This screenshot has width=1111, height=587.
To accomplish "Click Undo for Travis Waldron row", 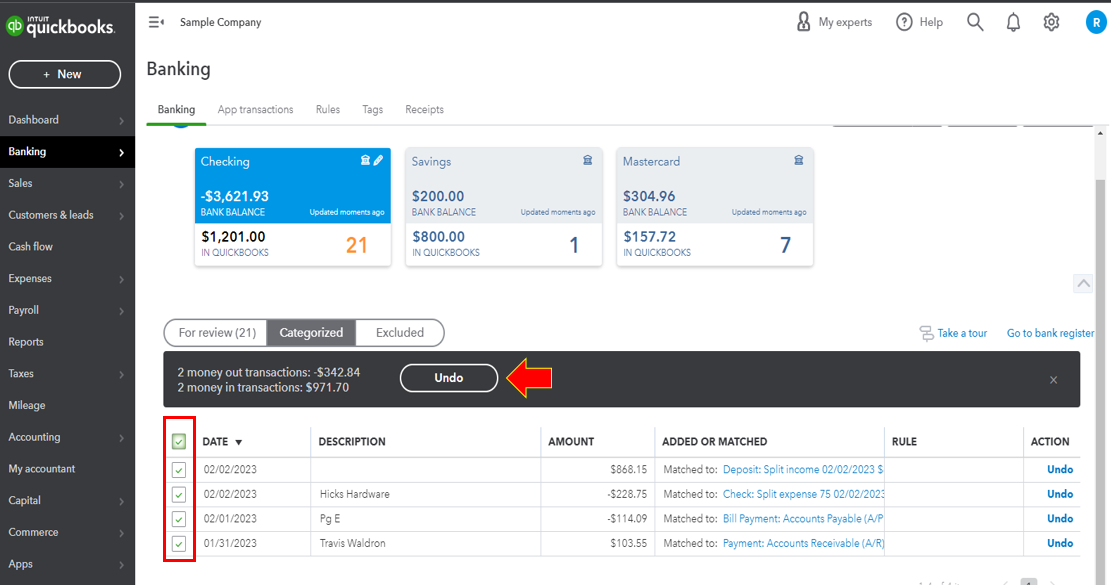I will pos(1060,544).
